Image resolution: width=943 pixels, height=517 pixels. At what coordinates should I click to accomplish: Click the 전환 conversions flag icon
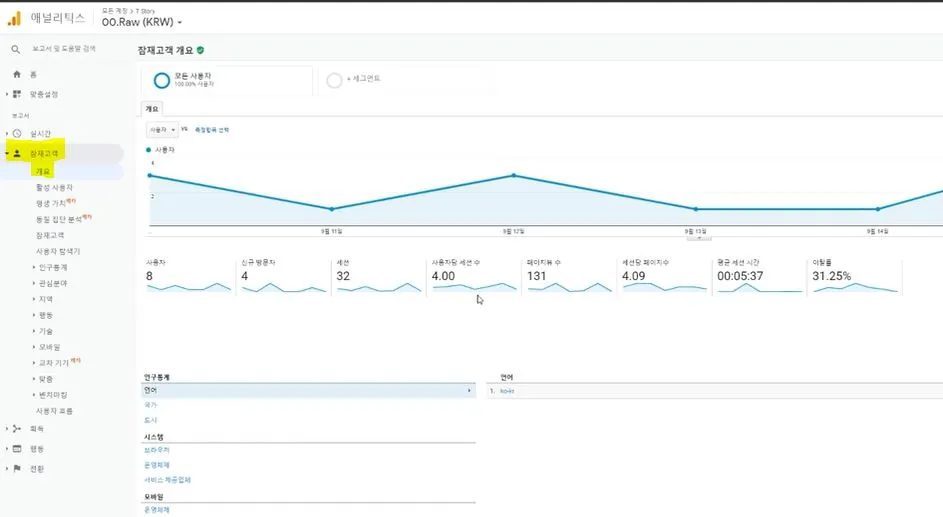[17, 468]
